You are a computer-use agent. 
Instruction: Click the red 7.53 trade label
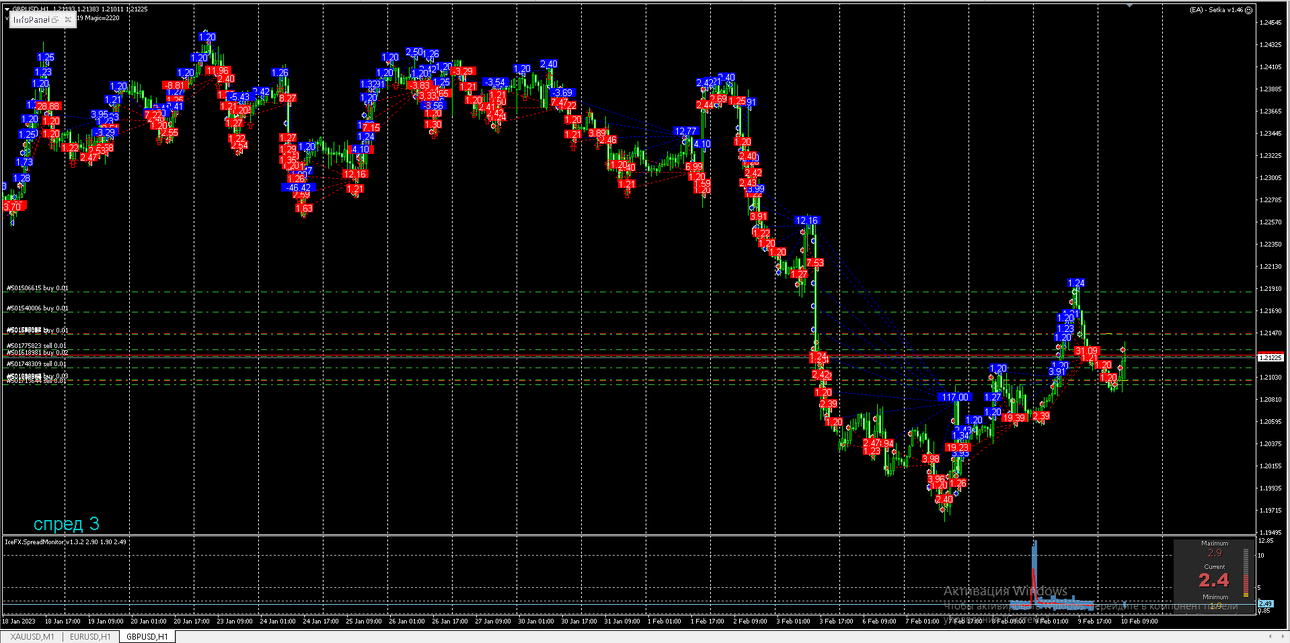click(x=814, y=262)
